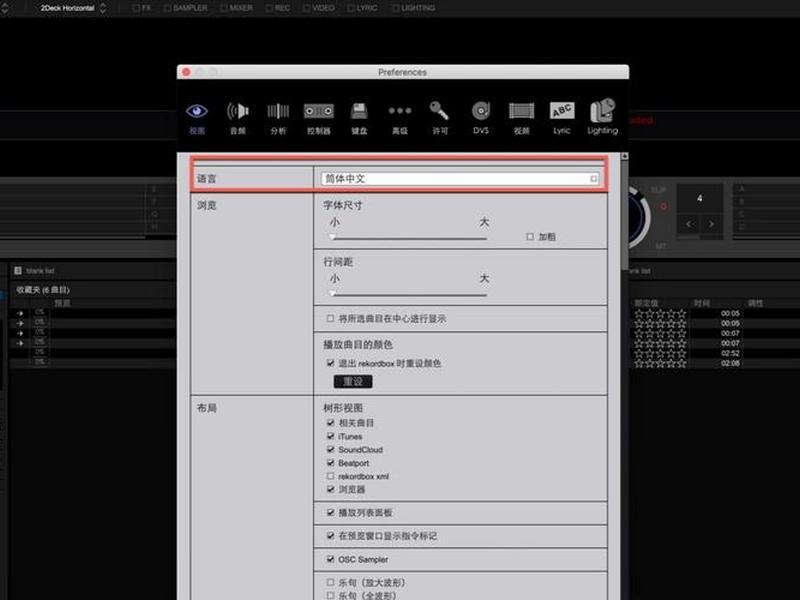Uncheck Beatport in tree view
Viewport: 800px width, 600px height.
(330, 463)
